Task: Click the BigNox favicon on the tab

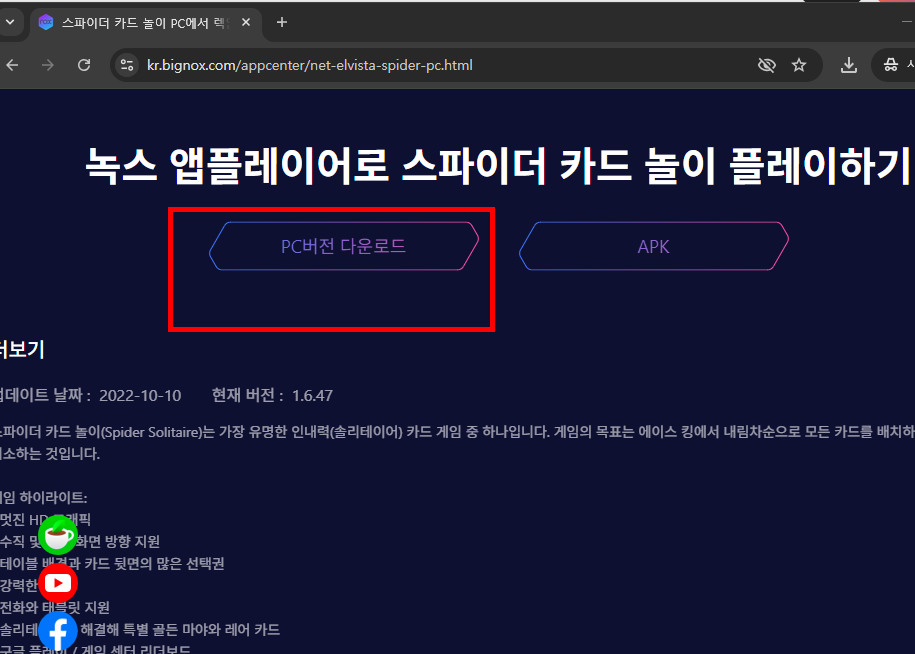Action: [46, 21]
